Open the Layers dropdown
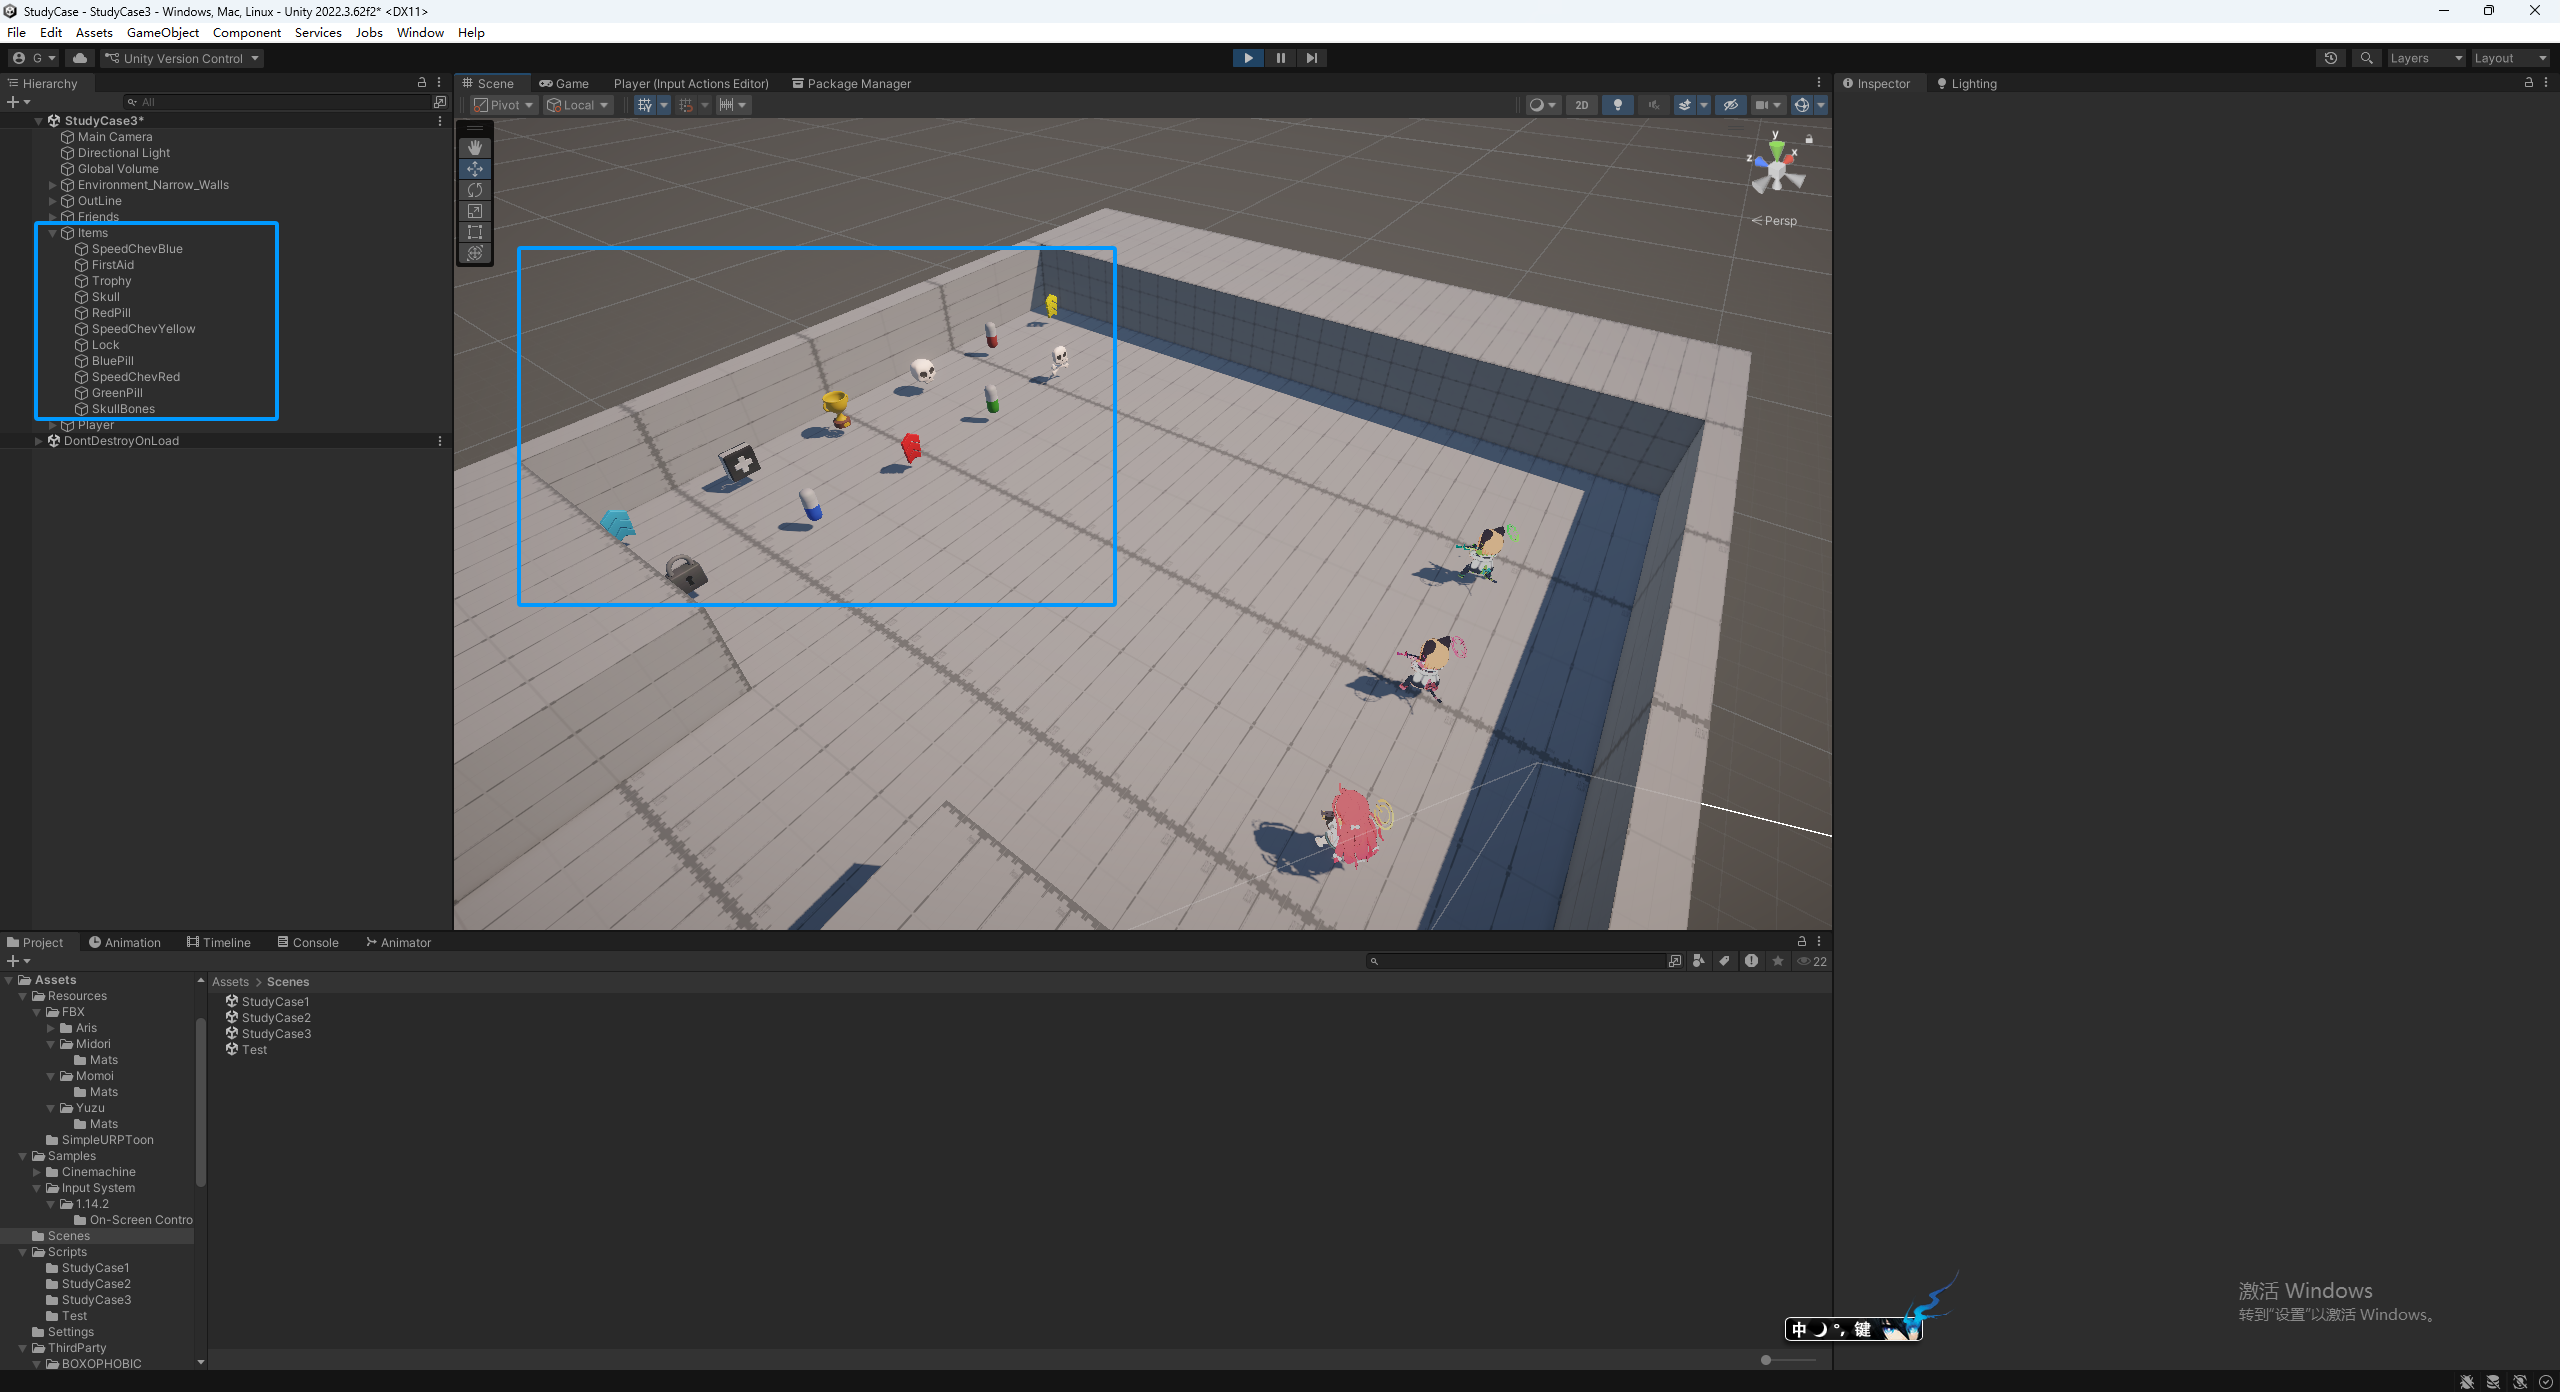Image resolution: width=2560 pixels, height=1392 pixels. coord(2425,58)
